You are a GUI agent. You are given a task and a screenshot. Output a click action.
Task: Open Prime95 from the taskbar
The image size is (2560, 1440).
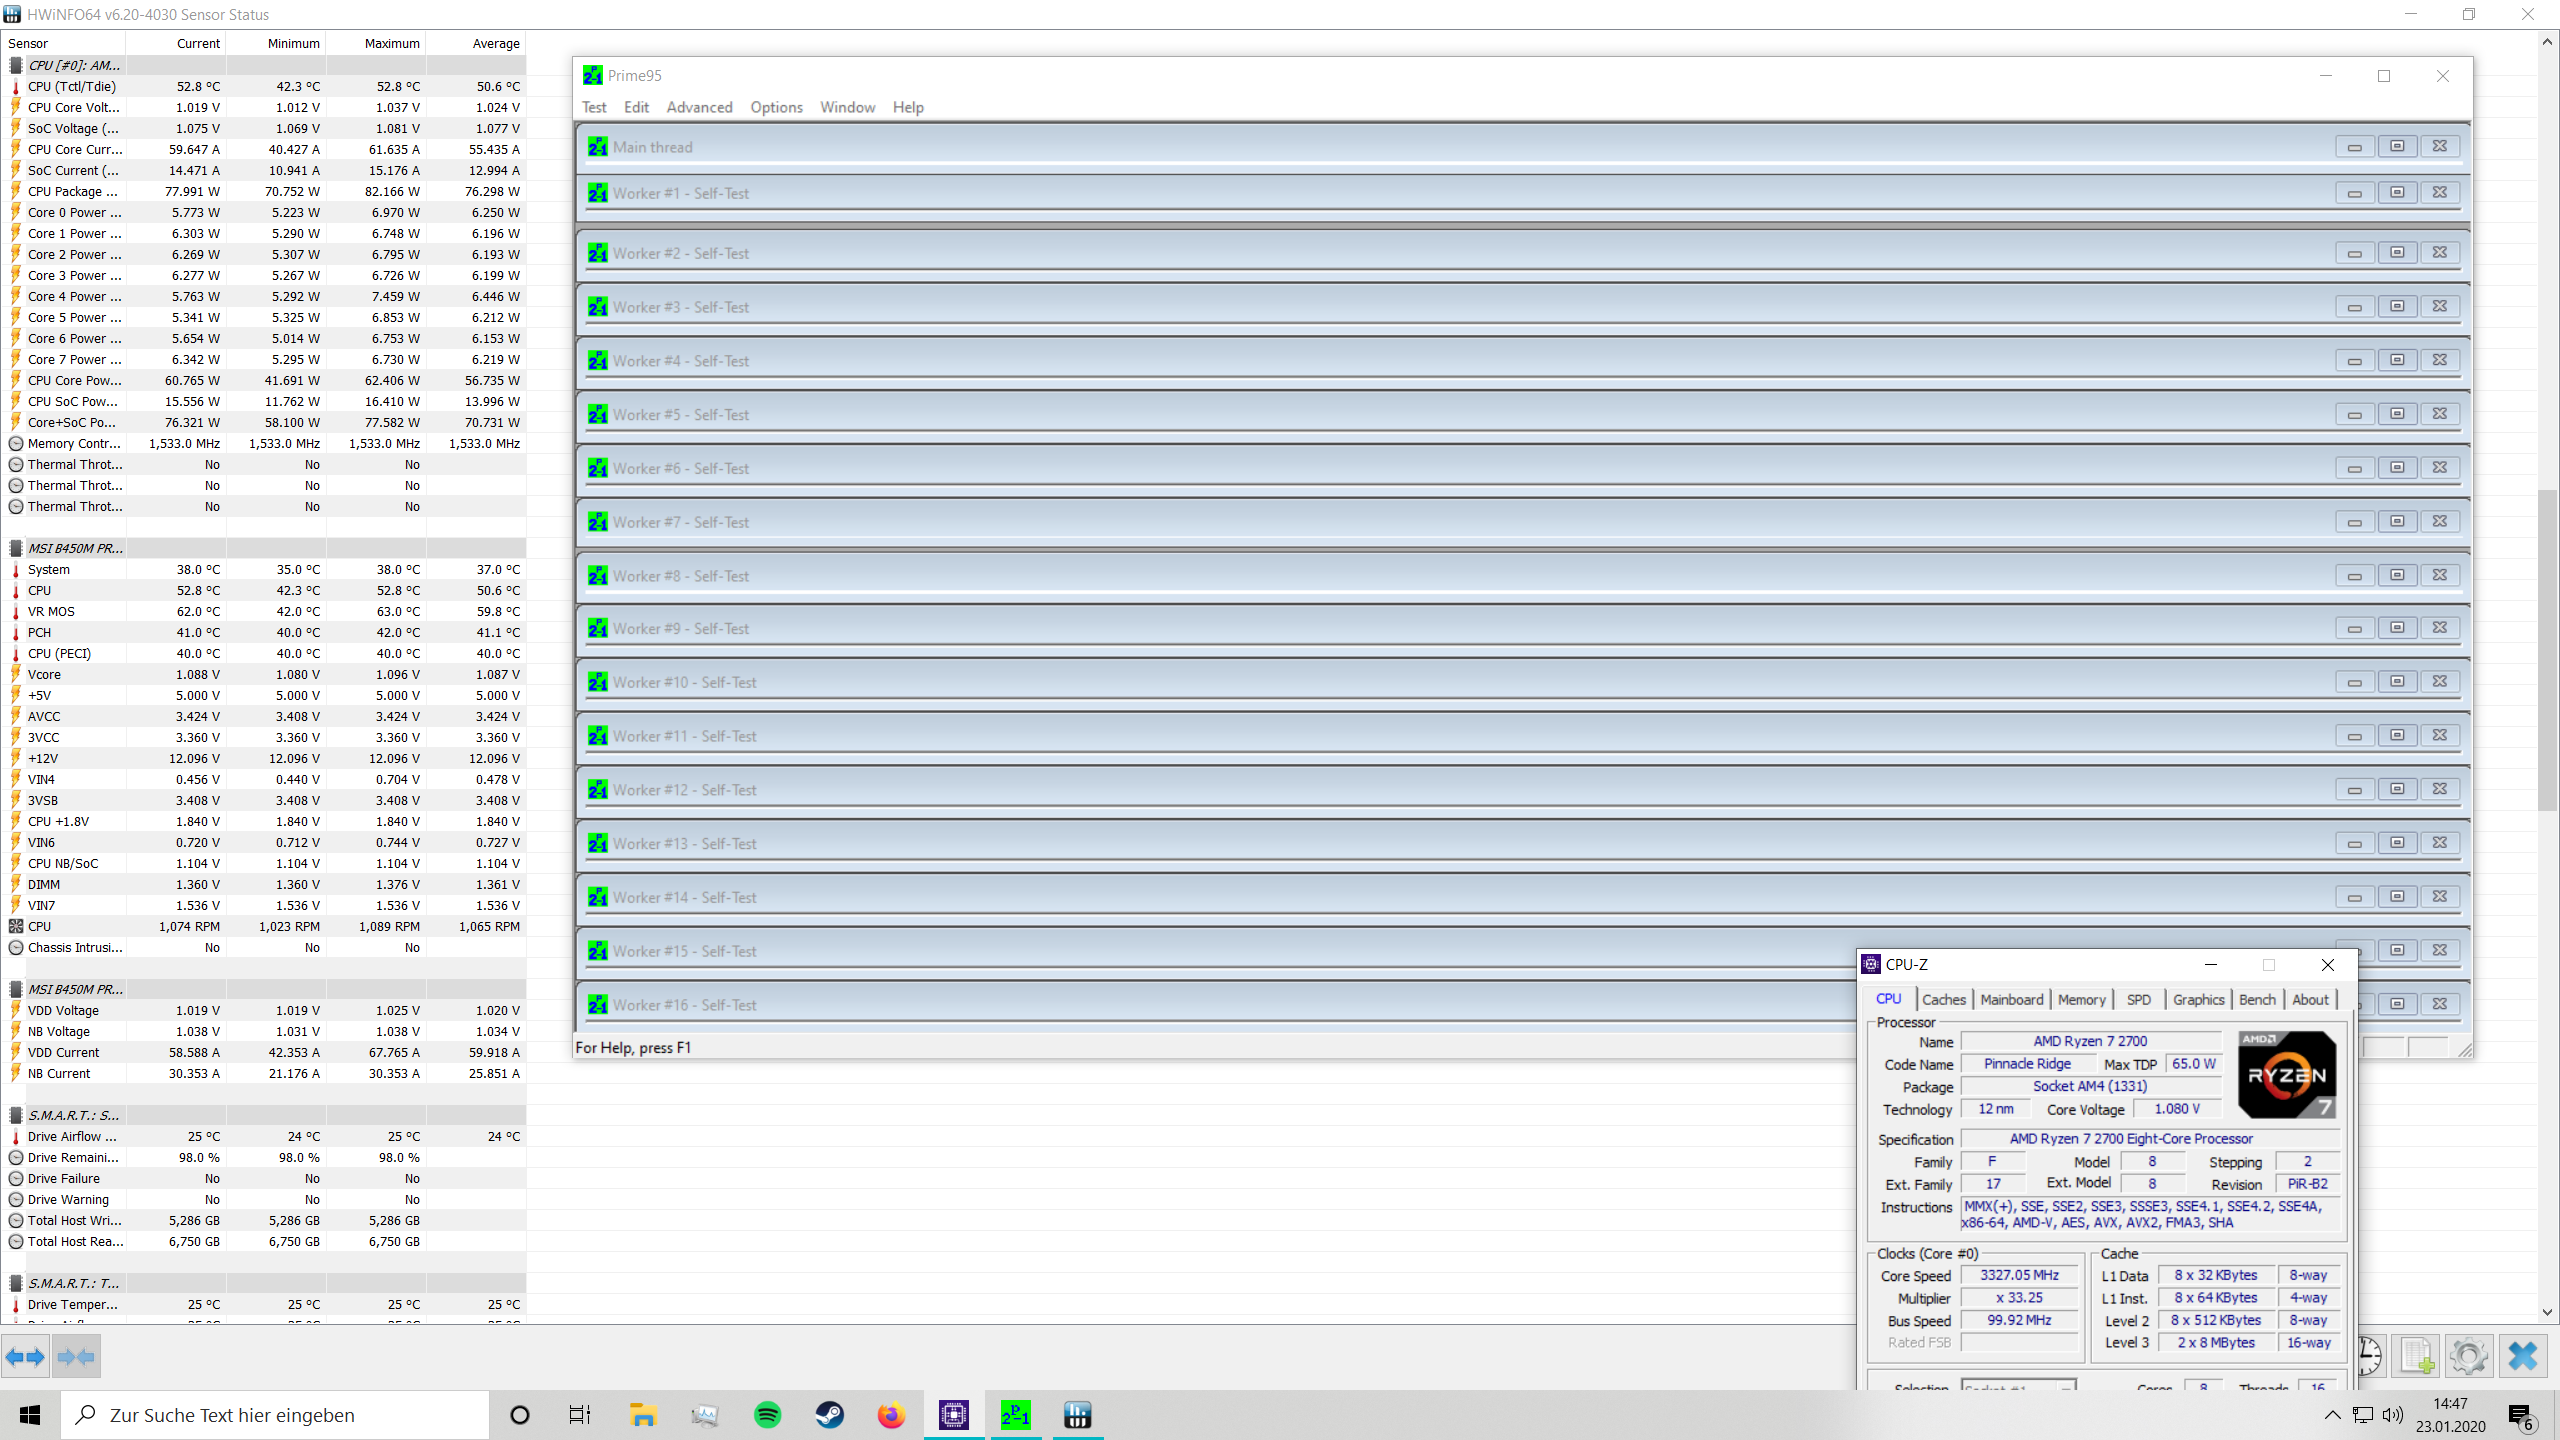(x=1014, y=1414)
